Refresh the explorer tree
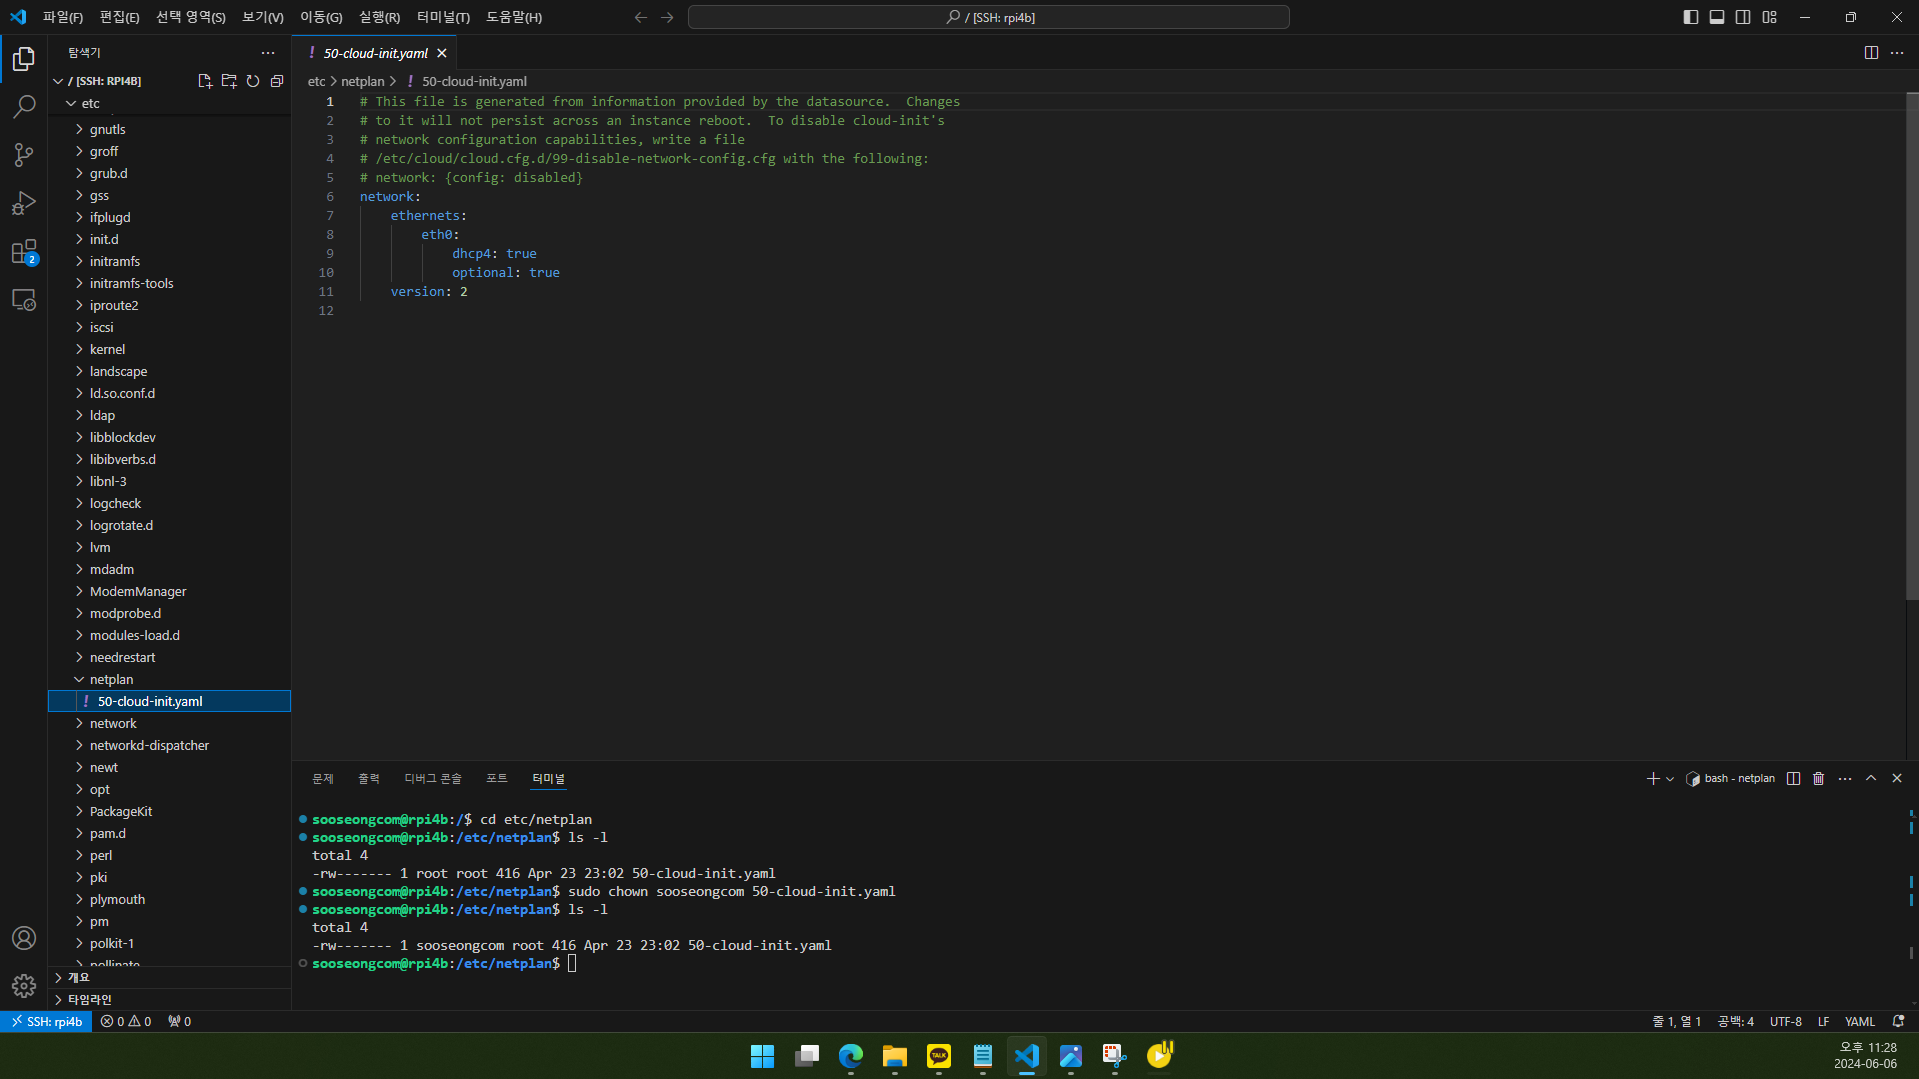 pyautogui.click(x=253, y=81)
